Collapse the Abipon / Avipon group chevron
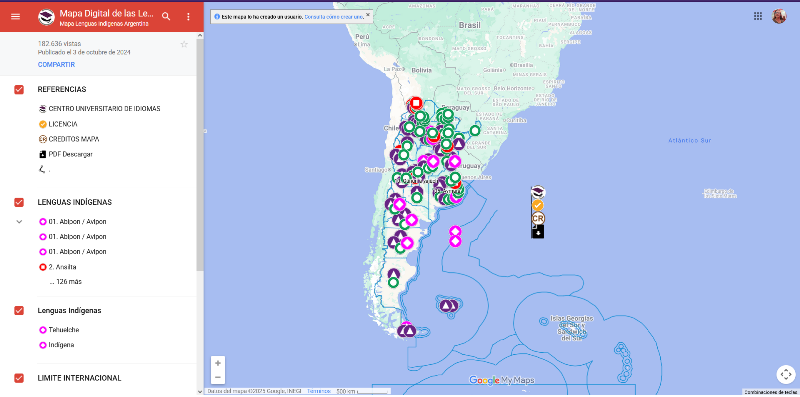The width and height of the screenshot is (800, 397). pyautogui.click(x=19, y=222)
